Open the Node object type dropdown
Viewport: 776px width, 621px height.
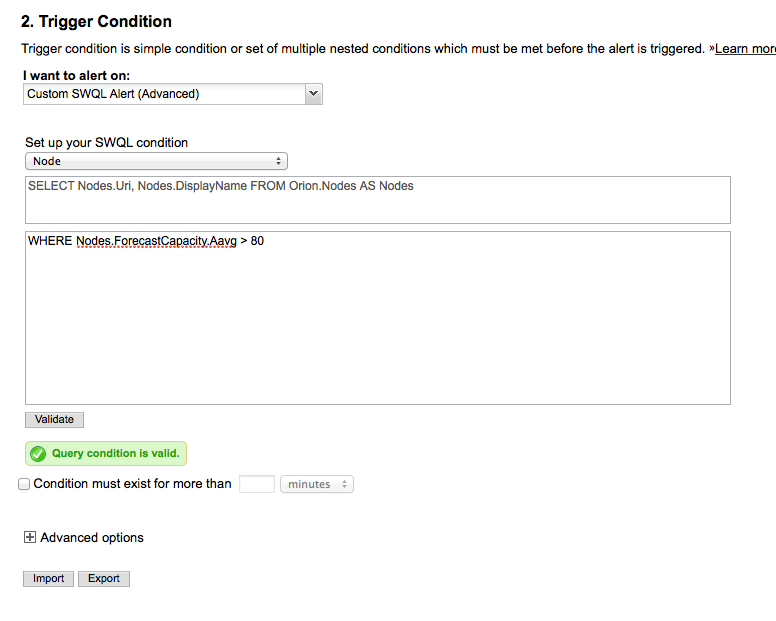(156, 161)
